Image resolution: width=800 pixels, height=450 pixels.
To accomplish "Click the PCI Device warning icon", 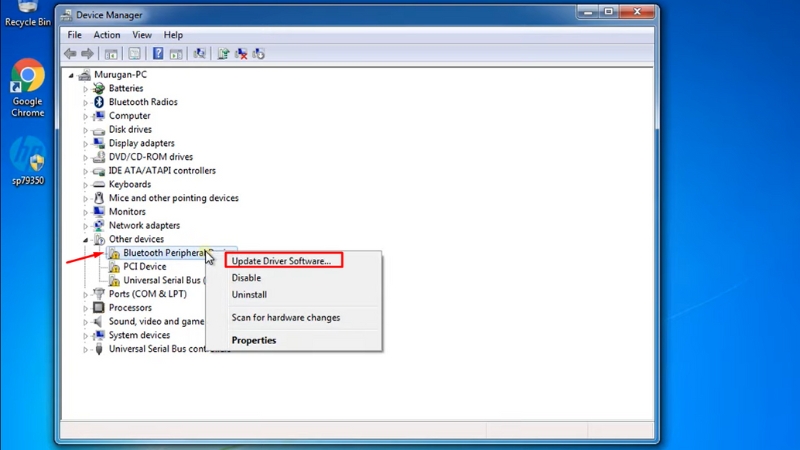I will [x=115, y=267].
